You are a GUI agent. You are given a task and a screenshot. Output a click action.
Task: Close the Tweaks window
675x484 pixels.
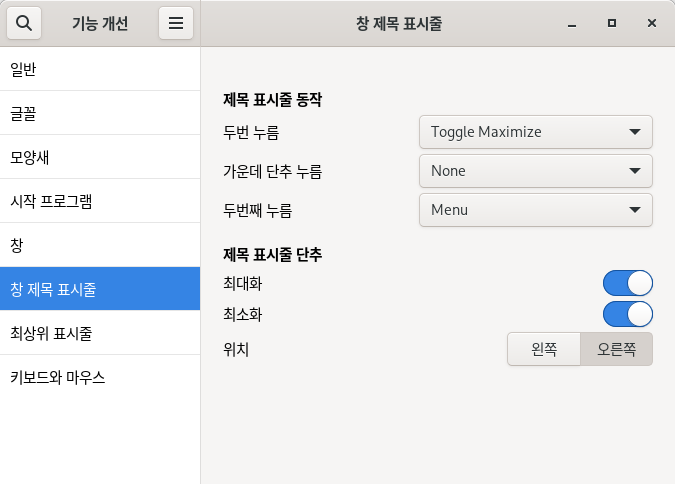[652, 24]
